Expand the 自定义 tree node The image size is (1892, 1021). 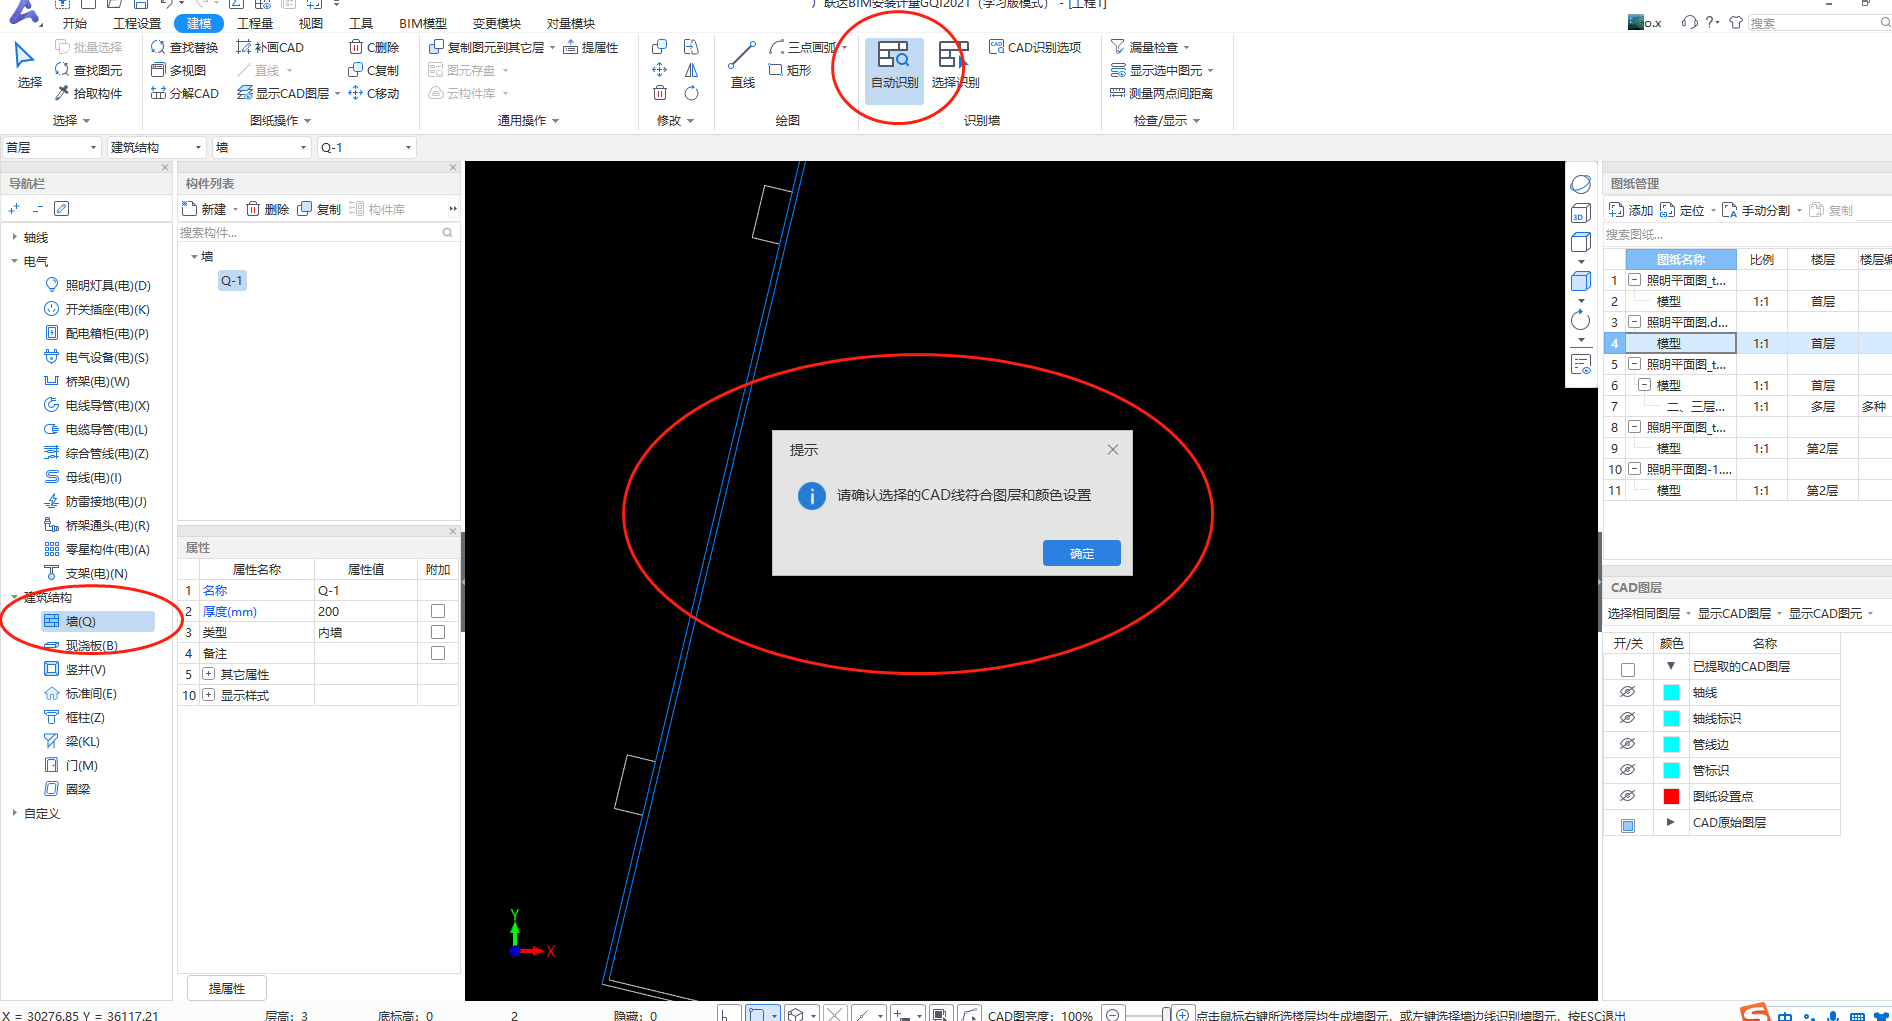14,813
